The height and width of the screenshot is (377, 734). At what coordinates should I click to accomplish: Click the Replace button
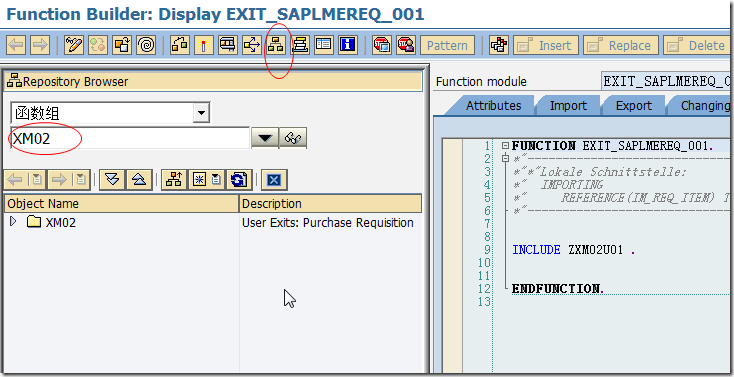(x=621, y=45)
